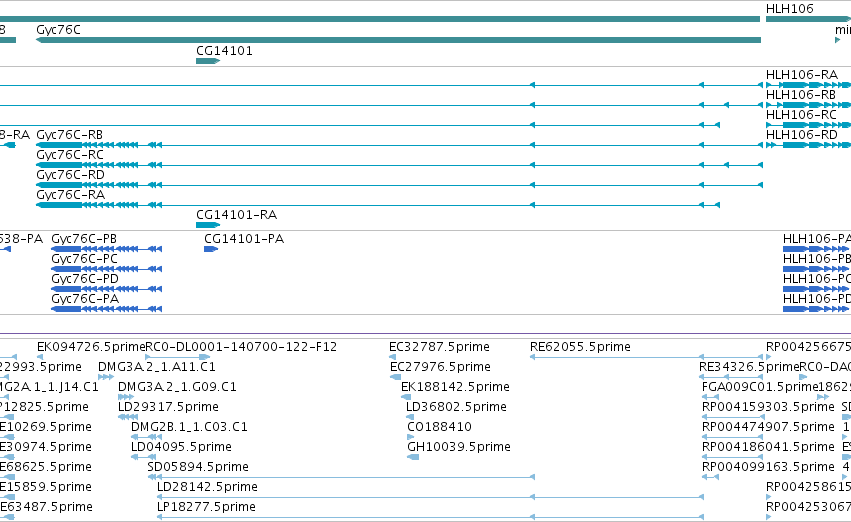Select the Gyc76C-RA transcript label
The width and height of the screenshot is (851, 522).
pyautogui.click(x=71, y=195)
